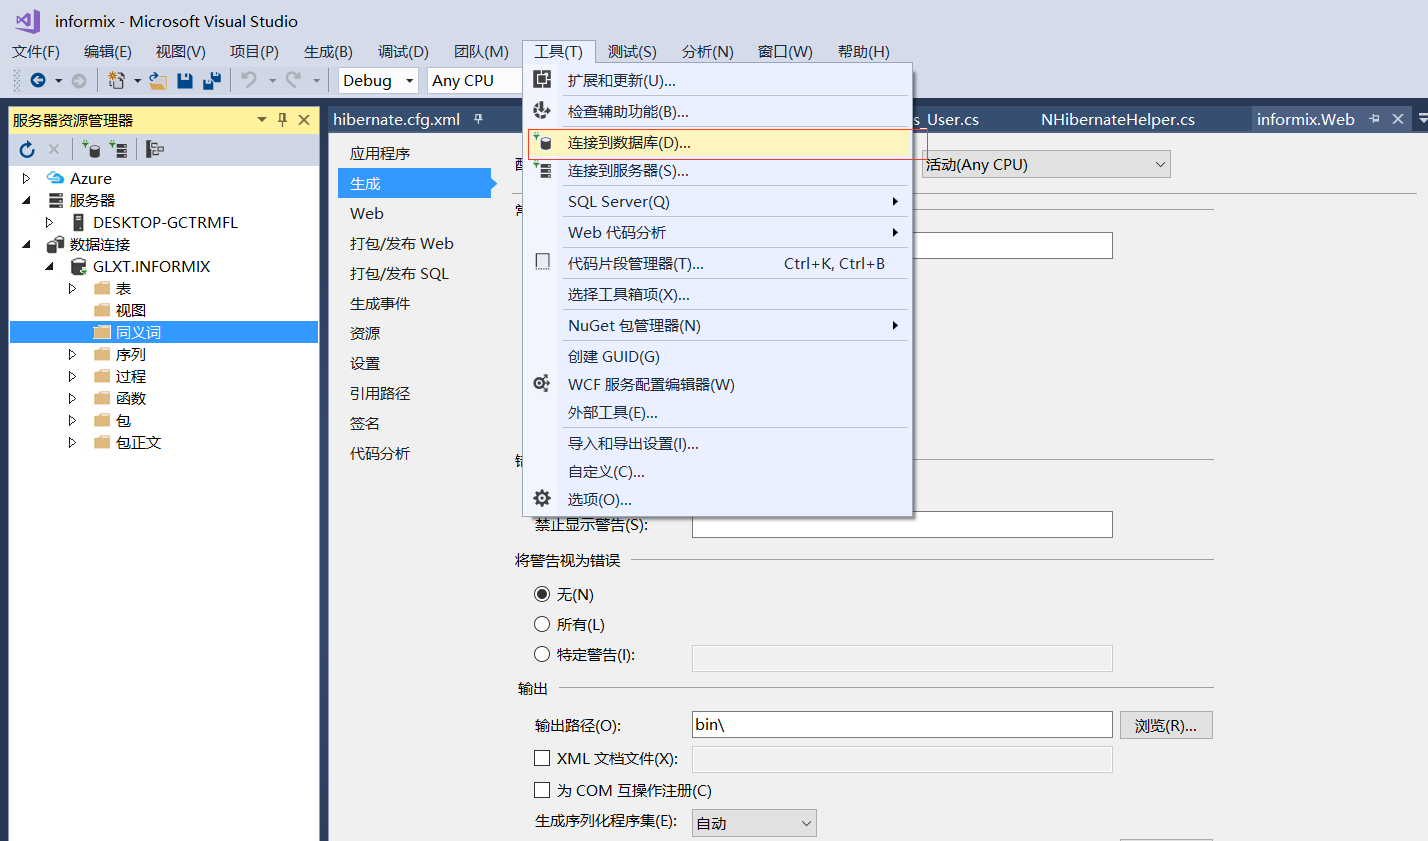Click the New Project toolbar icon
This screenshot has width=1428, height=841.
pos(117,80)
